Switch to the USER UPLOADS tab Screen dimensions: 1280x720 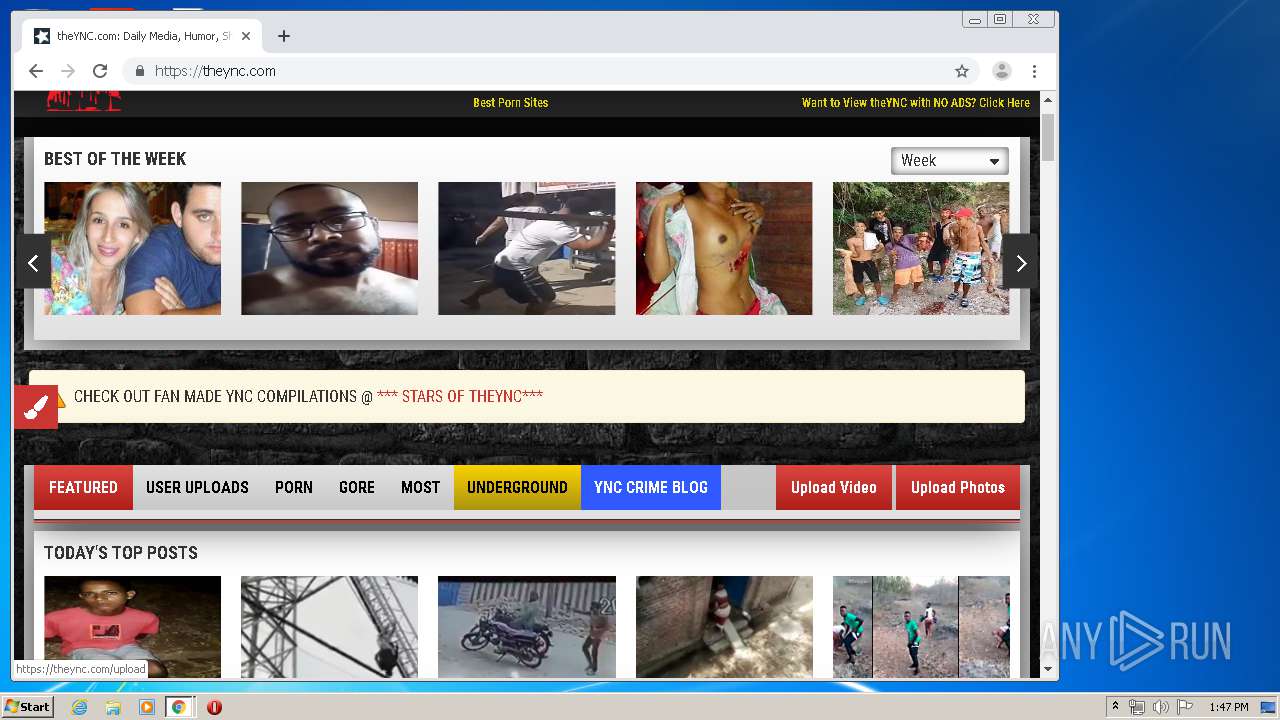click(197, 488)
